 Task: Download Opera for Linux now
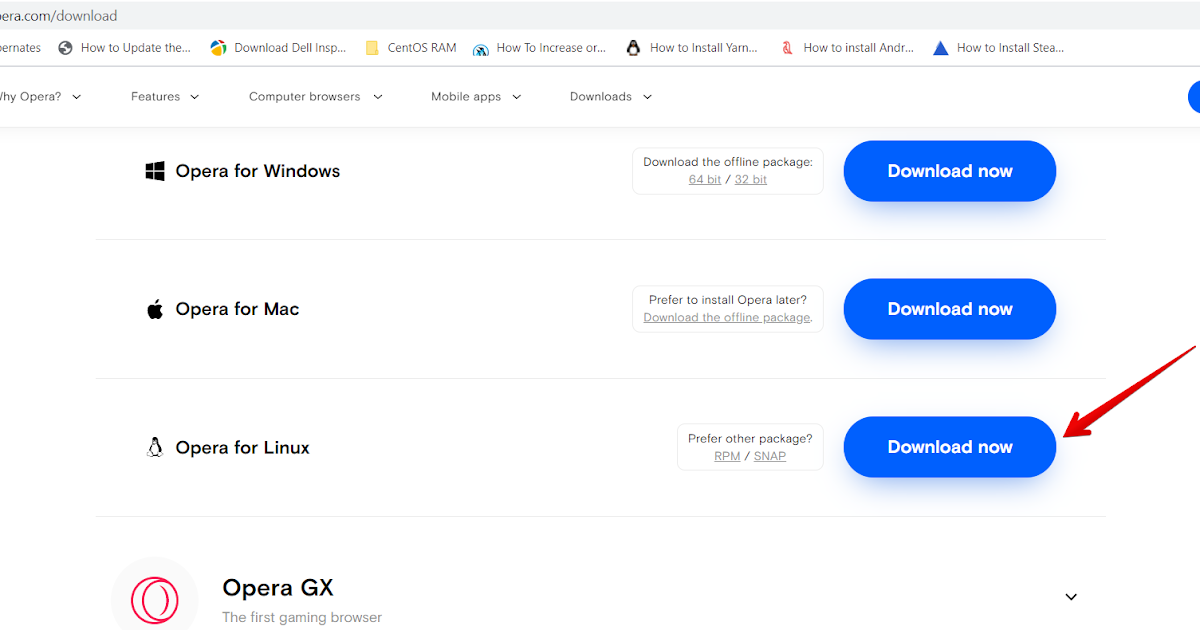(x=950, y=447)
